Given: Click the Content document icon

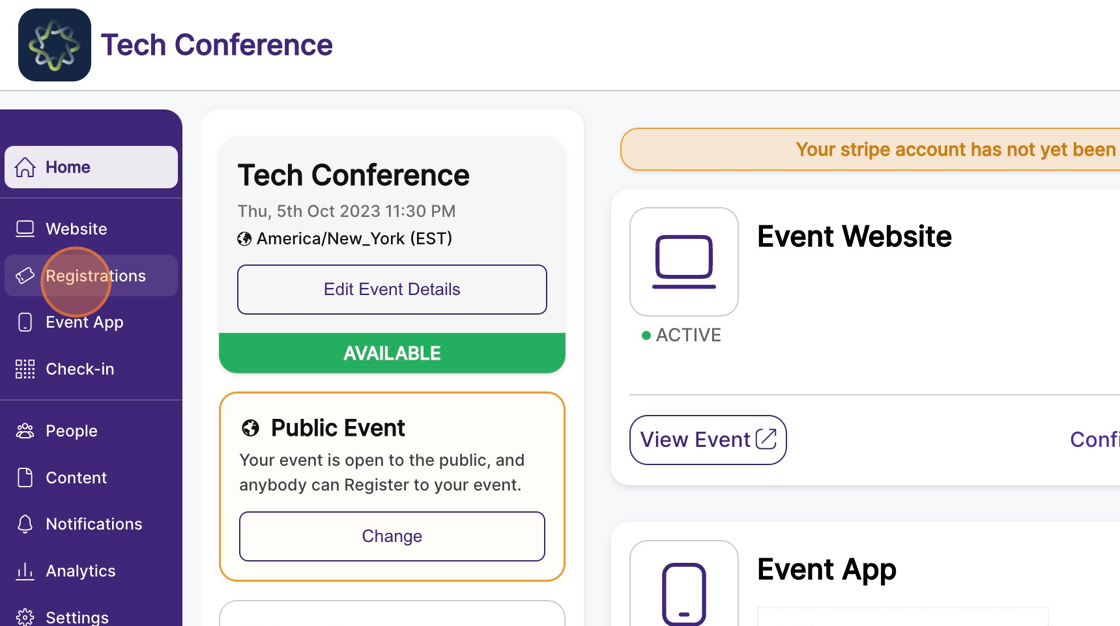Looking at the screenshot, I should (25, 477).
